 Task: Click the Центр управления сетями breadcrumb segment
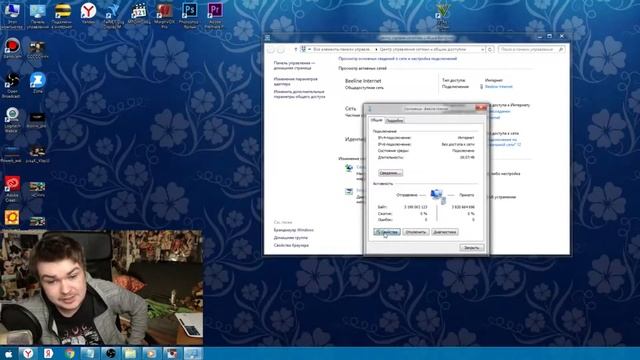422,49
